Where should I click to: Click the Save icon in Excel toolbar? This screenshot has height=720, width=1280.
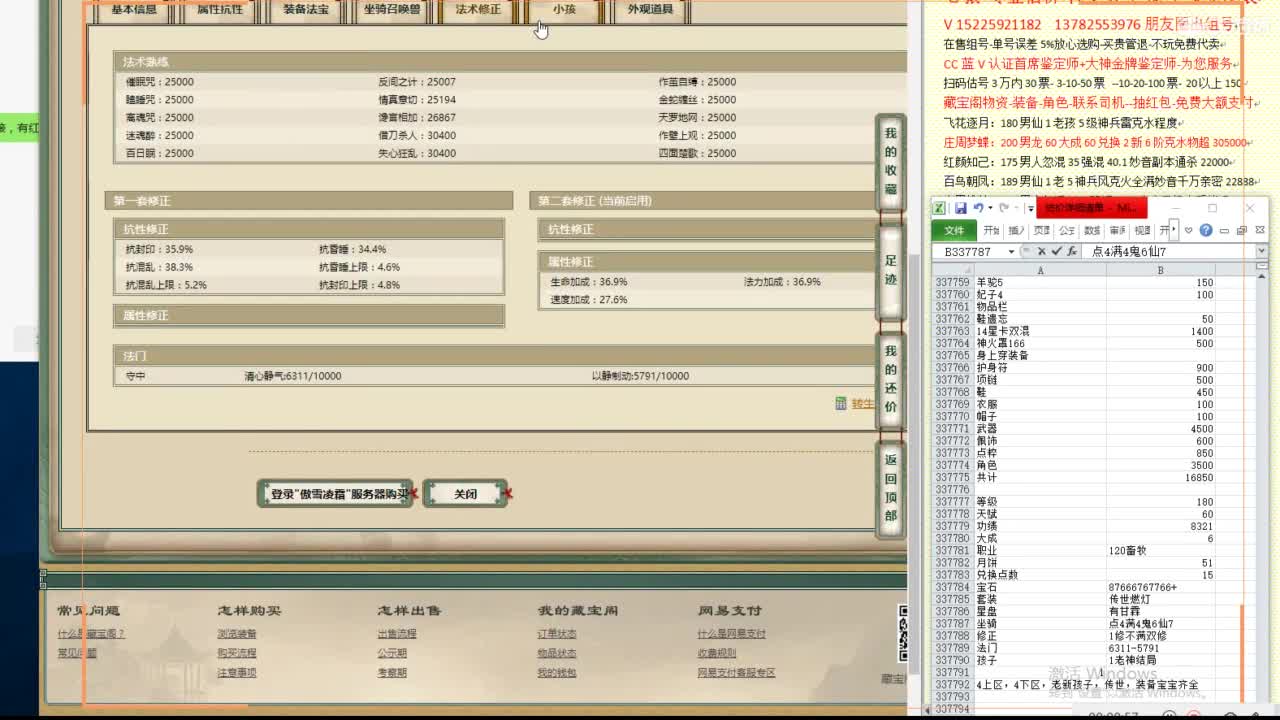click(960, 207)
